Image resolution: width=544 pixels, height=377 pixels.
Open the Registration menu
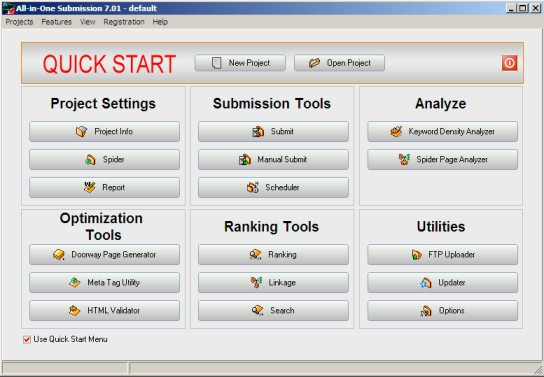tap(124, 22)
